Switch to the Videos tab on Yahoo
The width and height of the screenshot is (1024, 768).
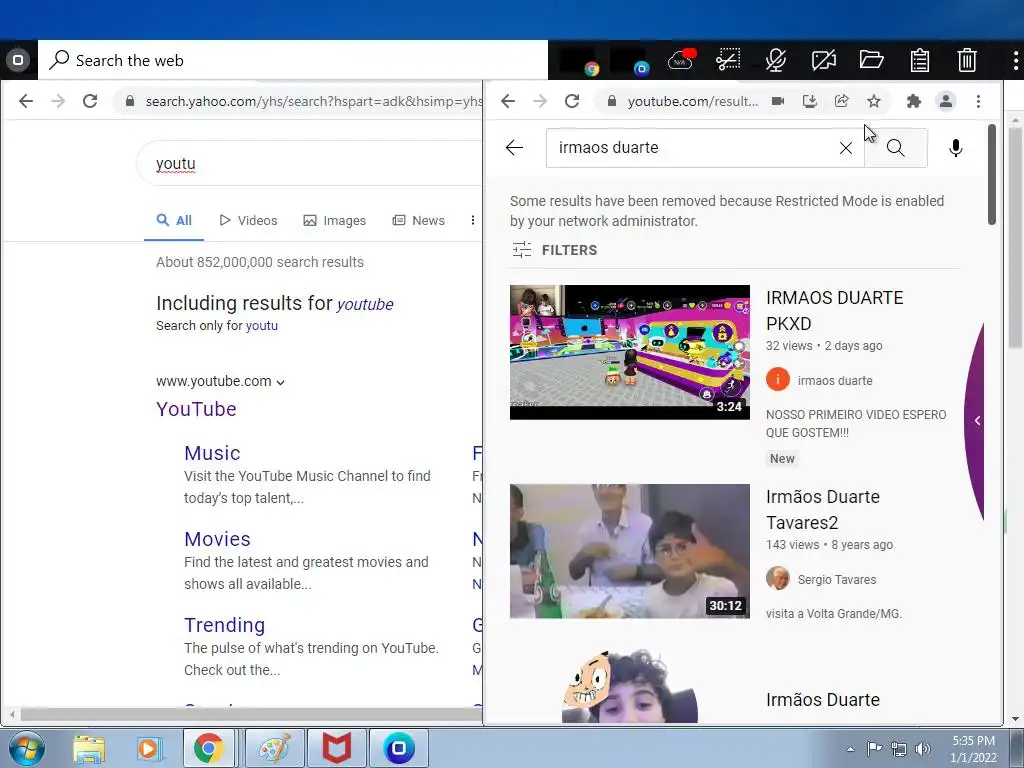(x=248, y=221)
